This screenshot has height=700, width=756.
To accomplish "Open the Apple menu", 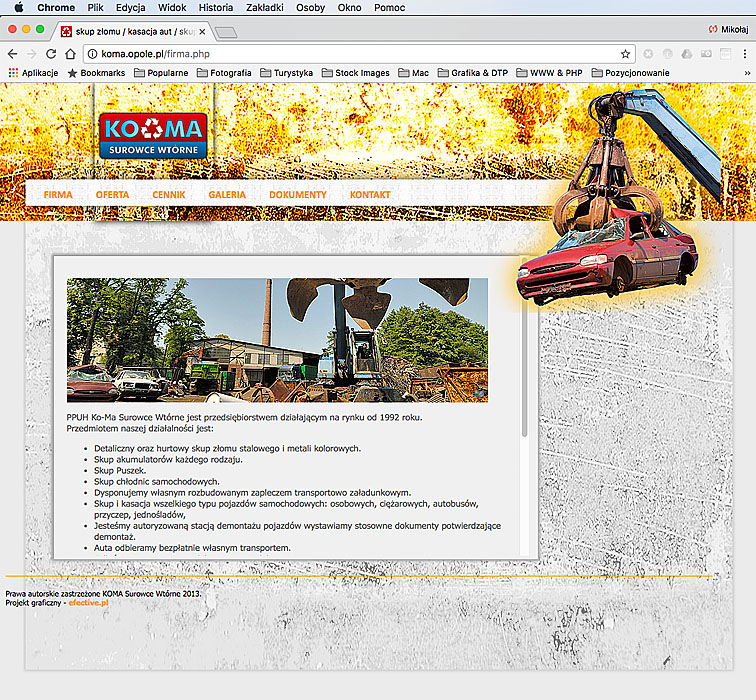I will [x=19, y=7].
